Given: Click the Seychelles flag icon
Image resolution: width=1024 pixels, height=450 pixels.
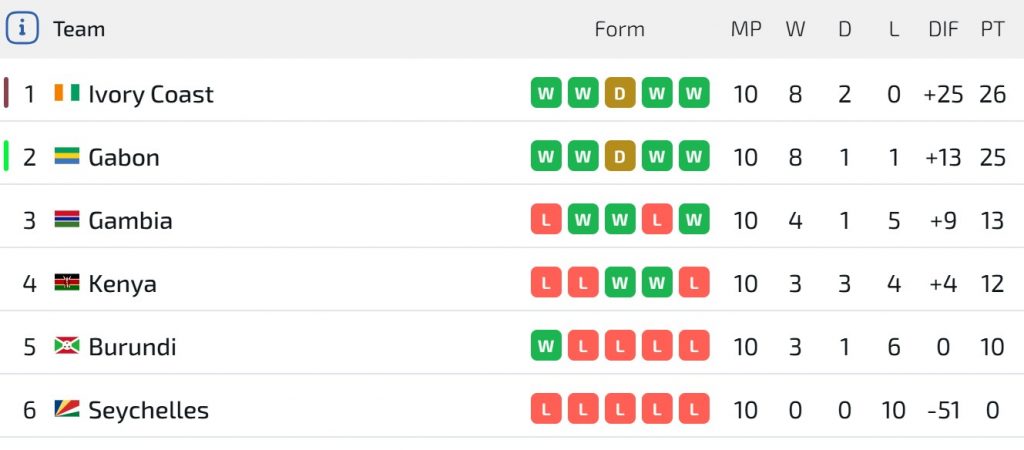Looking at the screenshot, I should point(67,409).
